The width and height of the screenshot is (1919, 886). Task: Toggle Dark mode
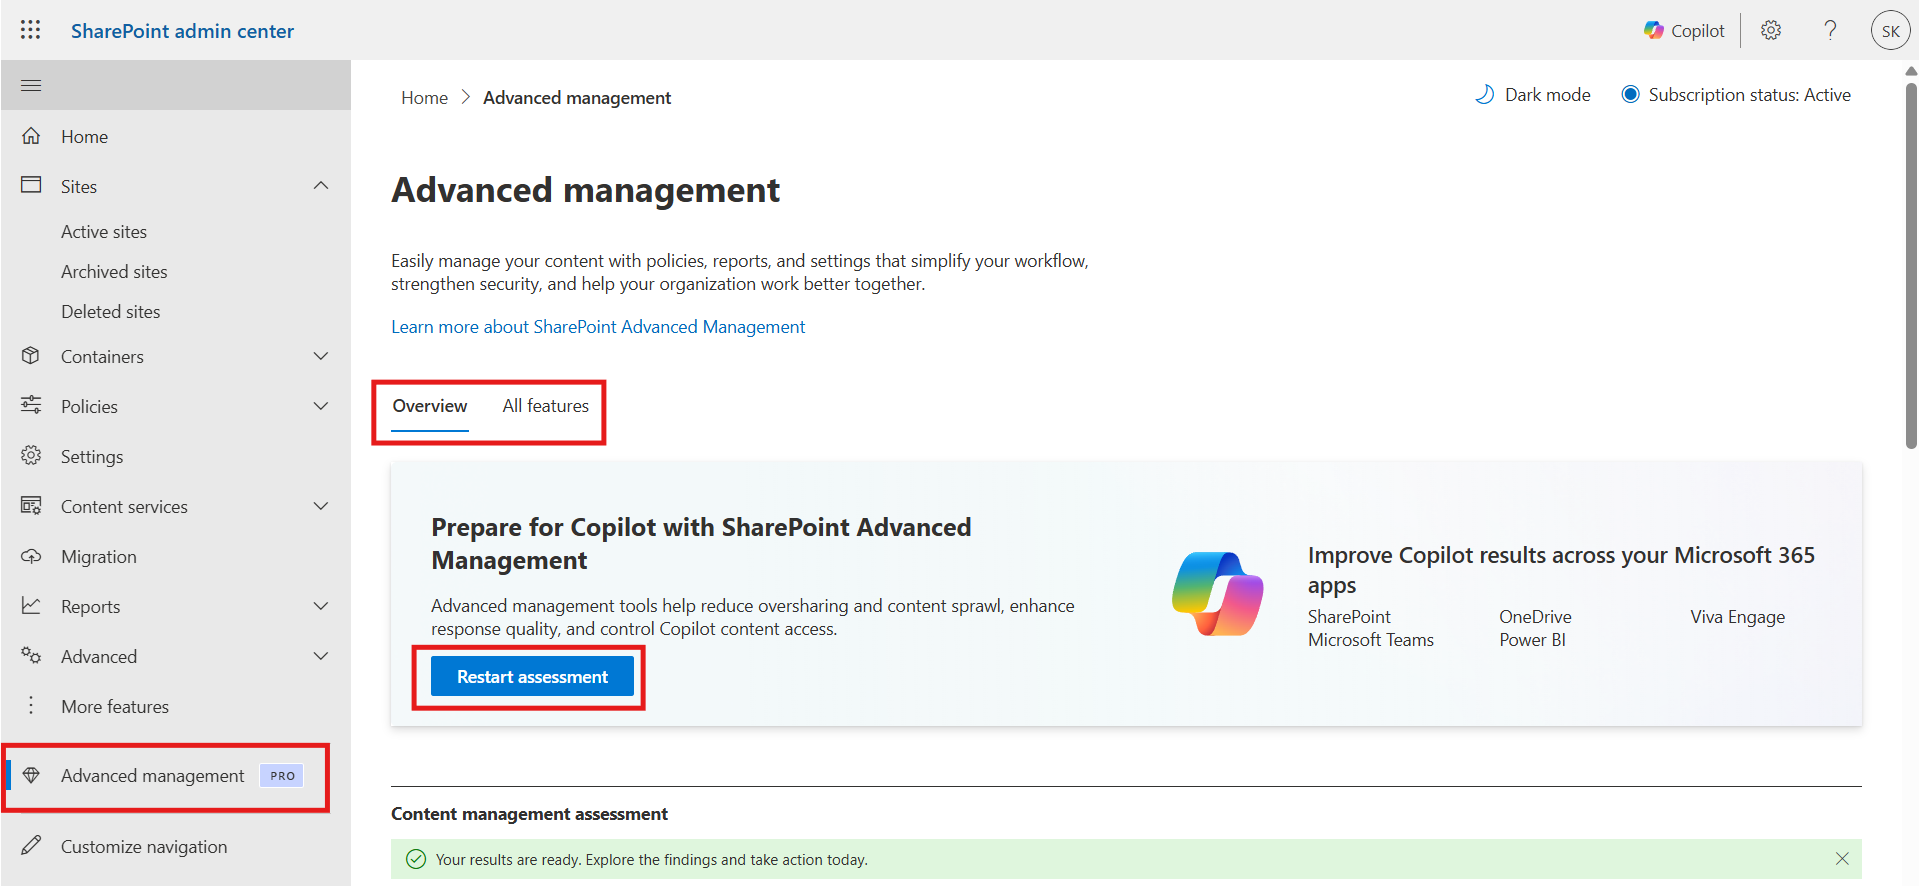click(1533, 95)
